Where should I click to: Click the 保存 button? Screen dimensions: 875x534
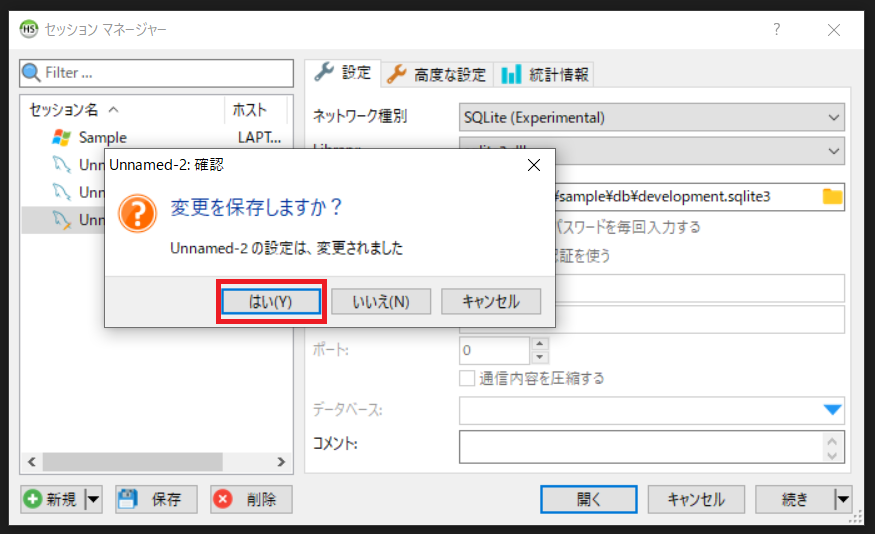156,499
